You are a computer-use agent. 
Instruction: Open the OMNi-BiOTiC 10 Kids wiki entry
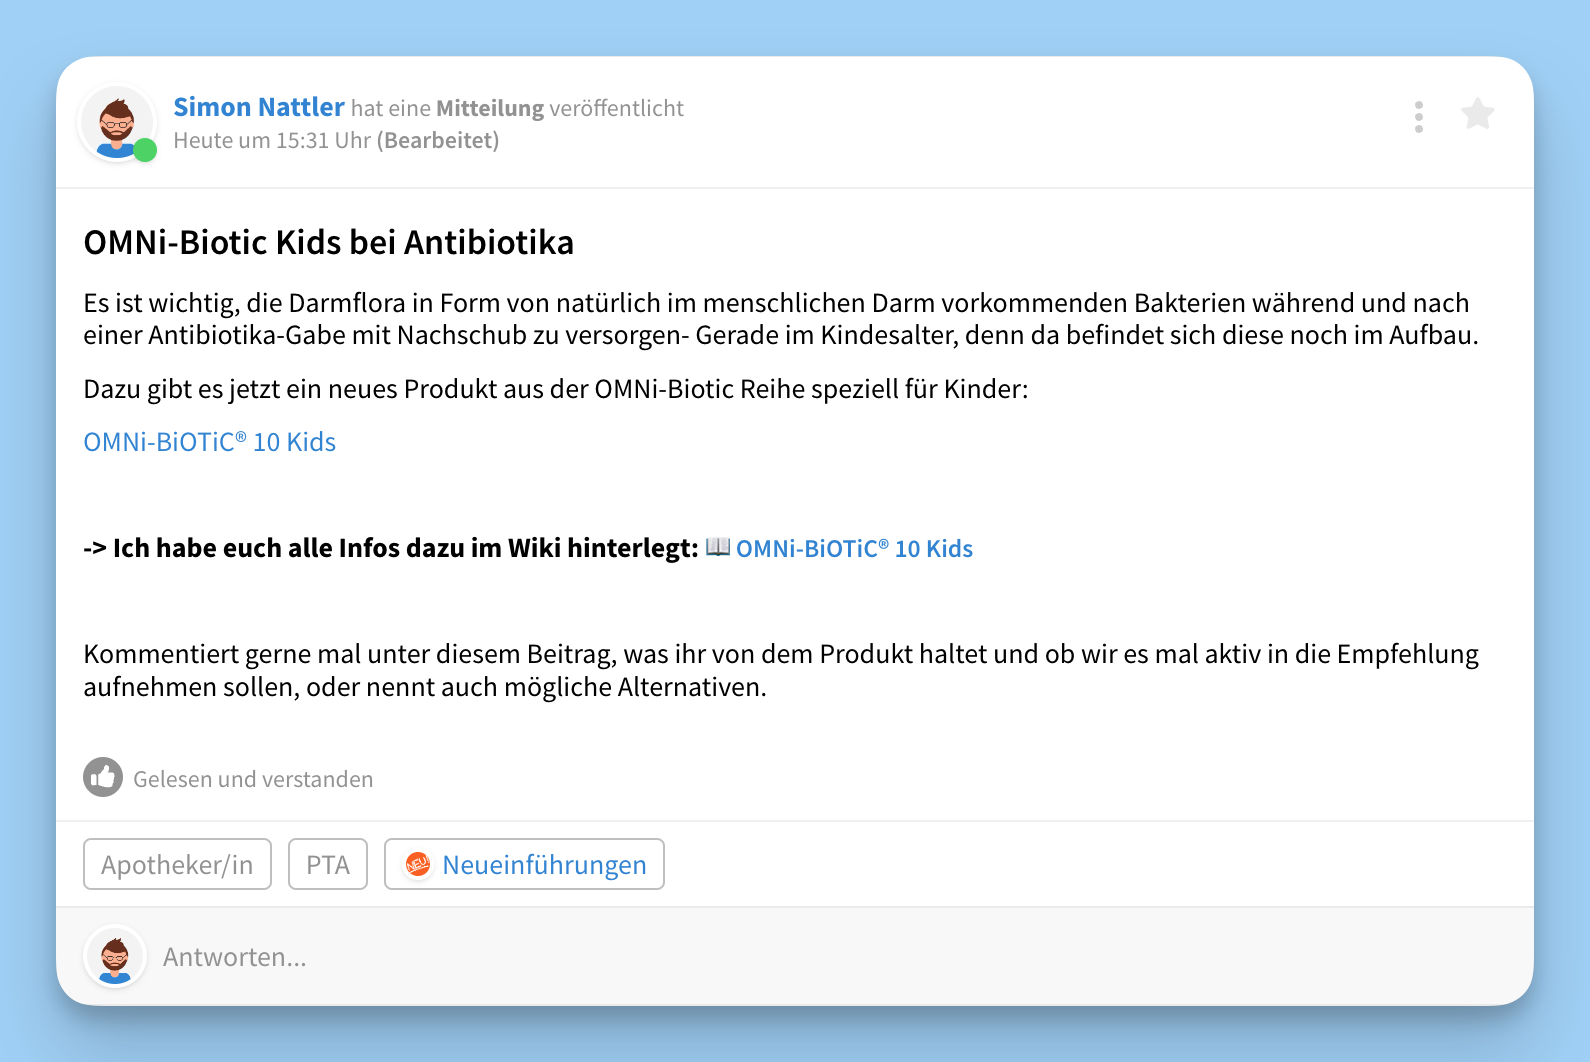[854, 549]
